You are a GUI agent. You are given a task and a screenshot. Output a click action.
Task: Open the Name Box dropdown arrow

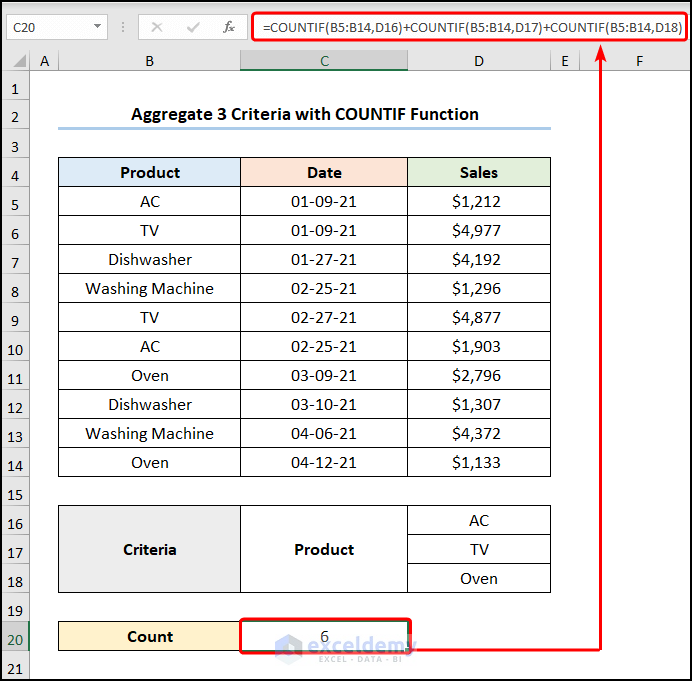(97, 26)
